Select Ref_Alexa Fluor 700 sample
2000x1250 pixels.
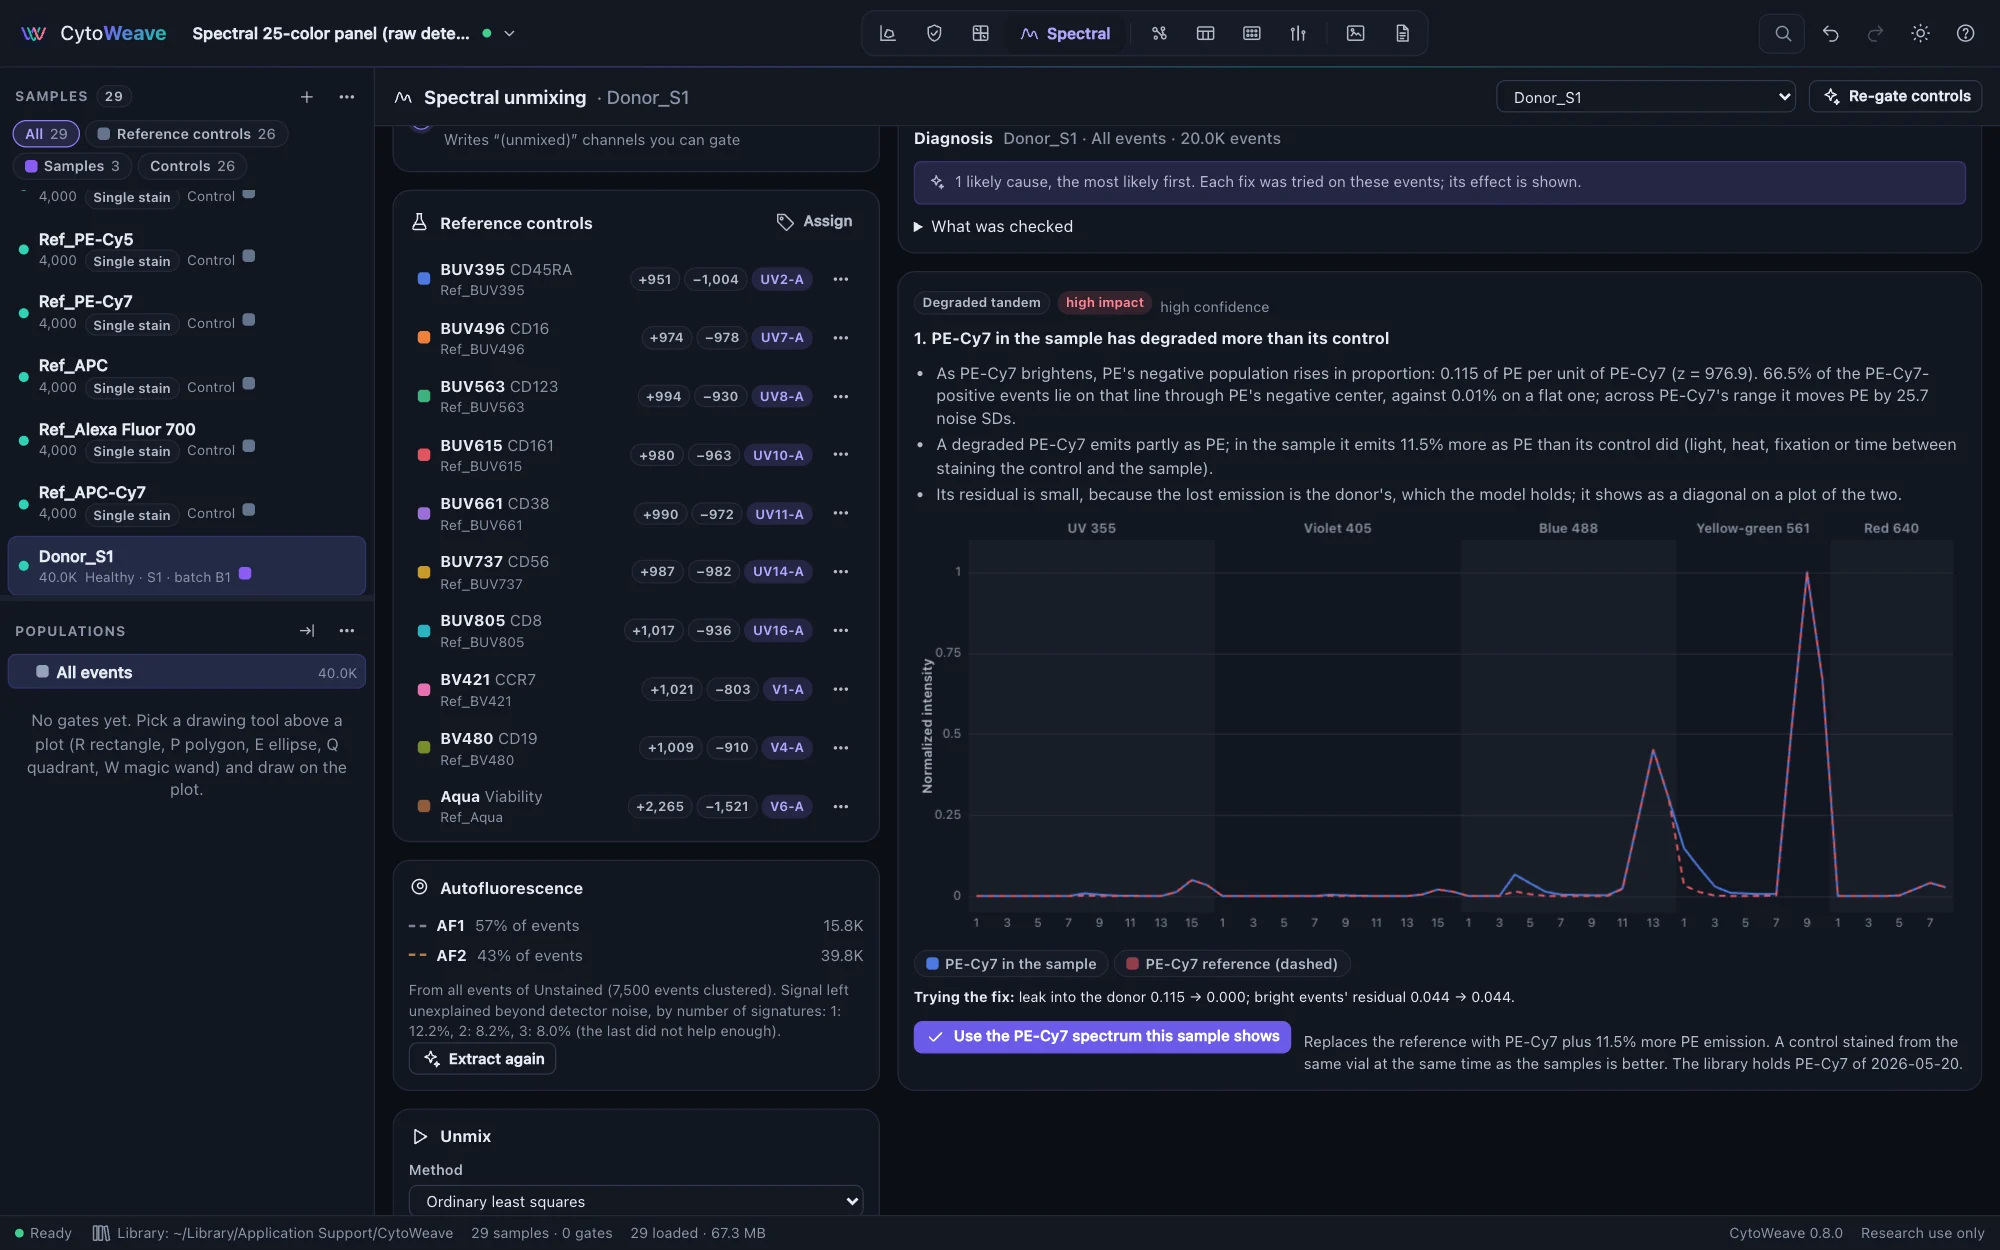186,439
